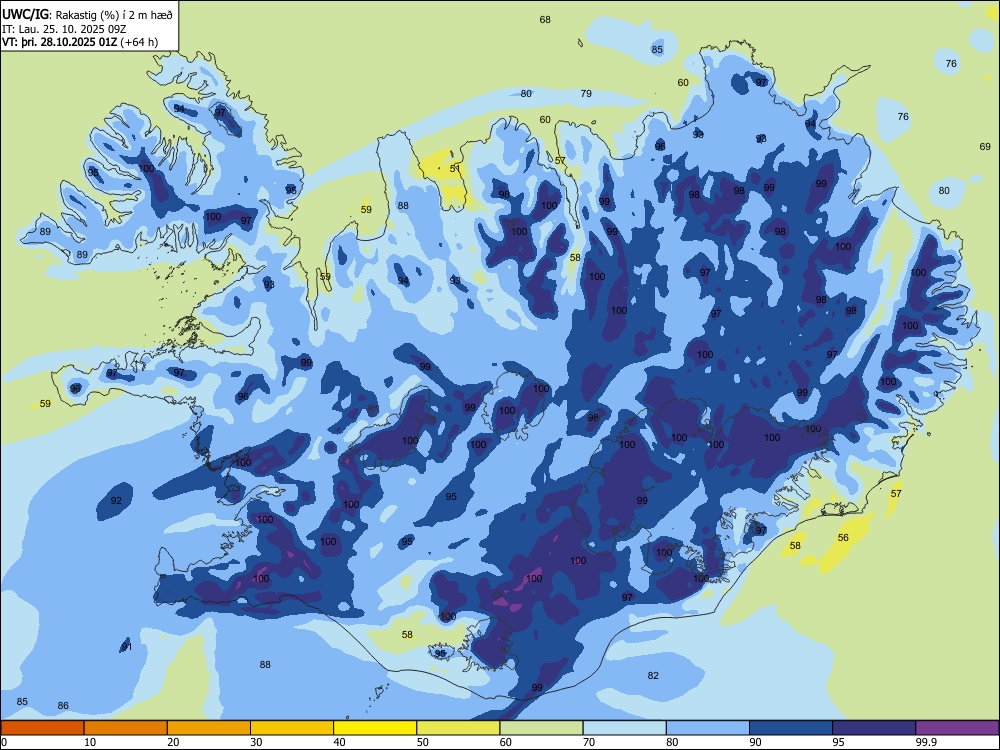This screenshot has width=1000, height=750.
Task: Click the 10–20% orange legend swatch
Action: 126,728
